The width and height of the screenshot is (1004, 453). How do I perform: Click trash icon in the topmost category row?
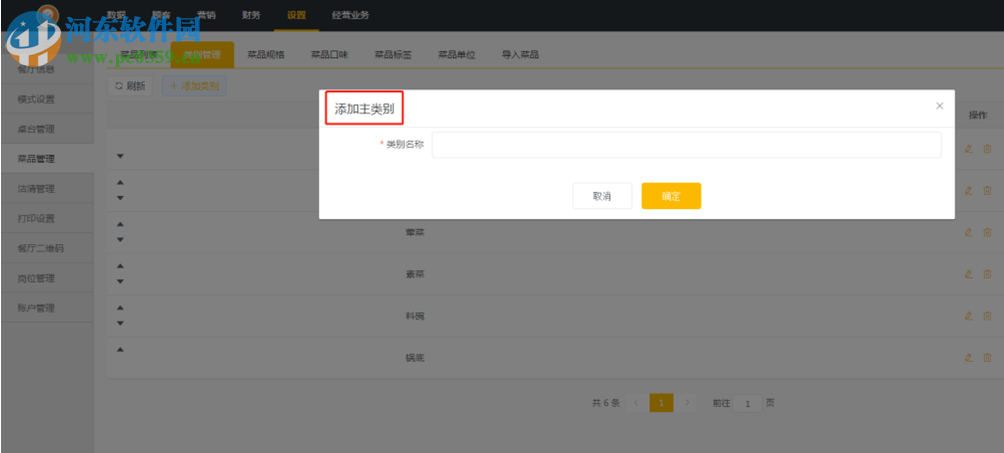point(987,149)
